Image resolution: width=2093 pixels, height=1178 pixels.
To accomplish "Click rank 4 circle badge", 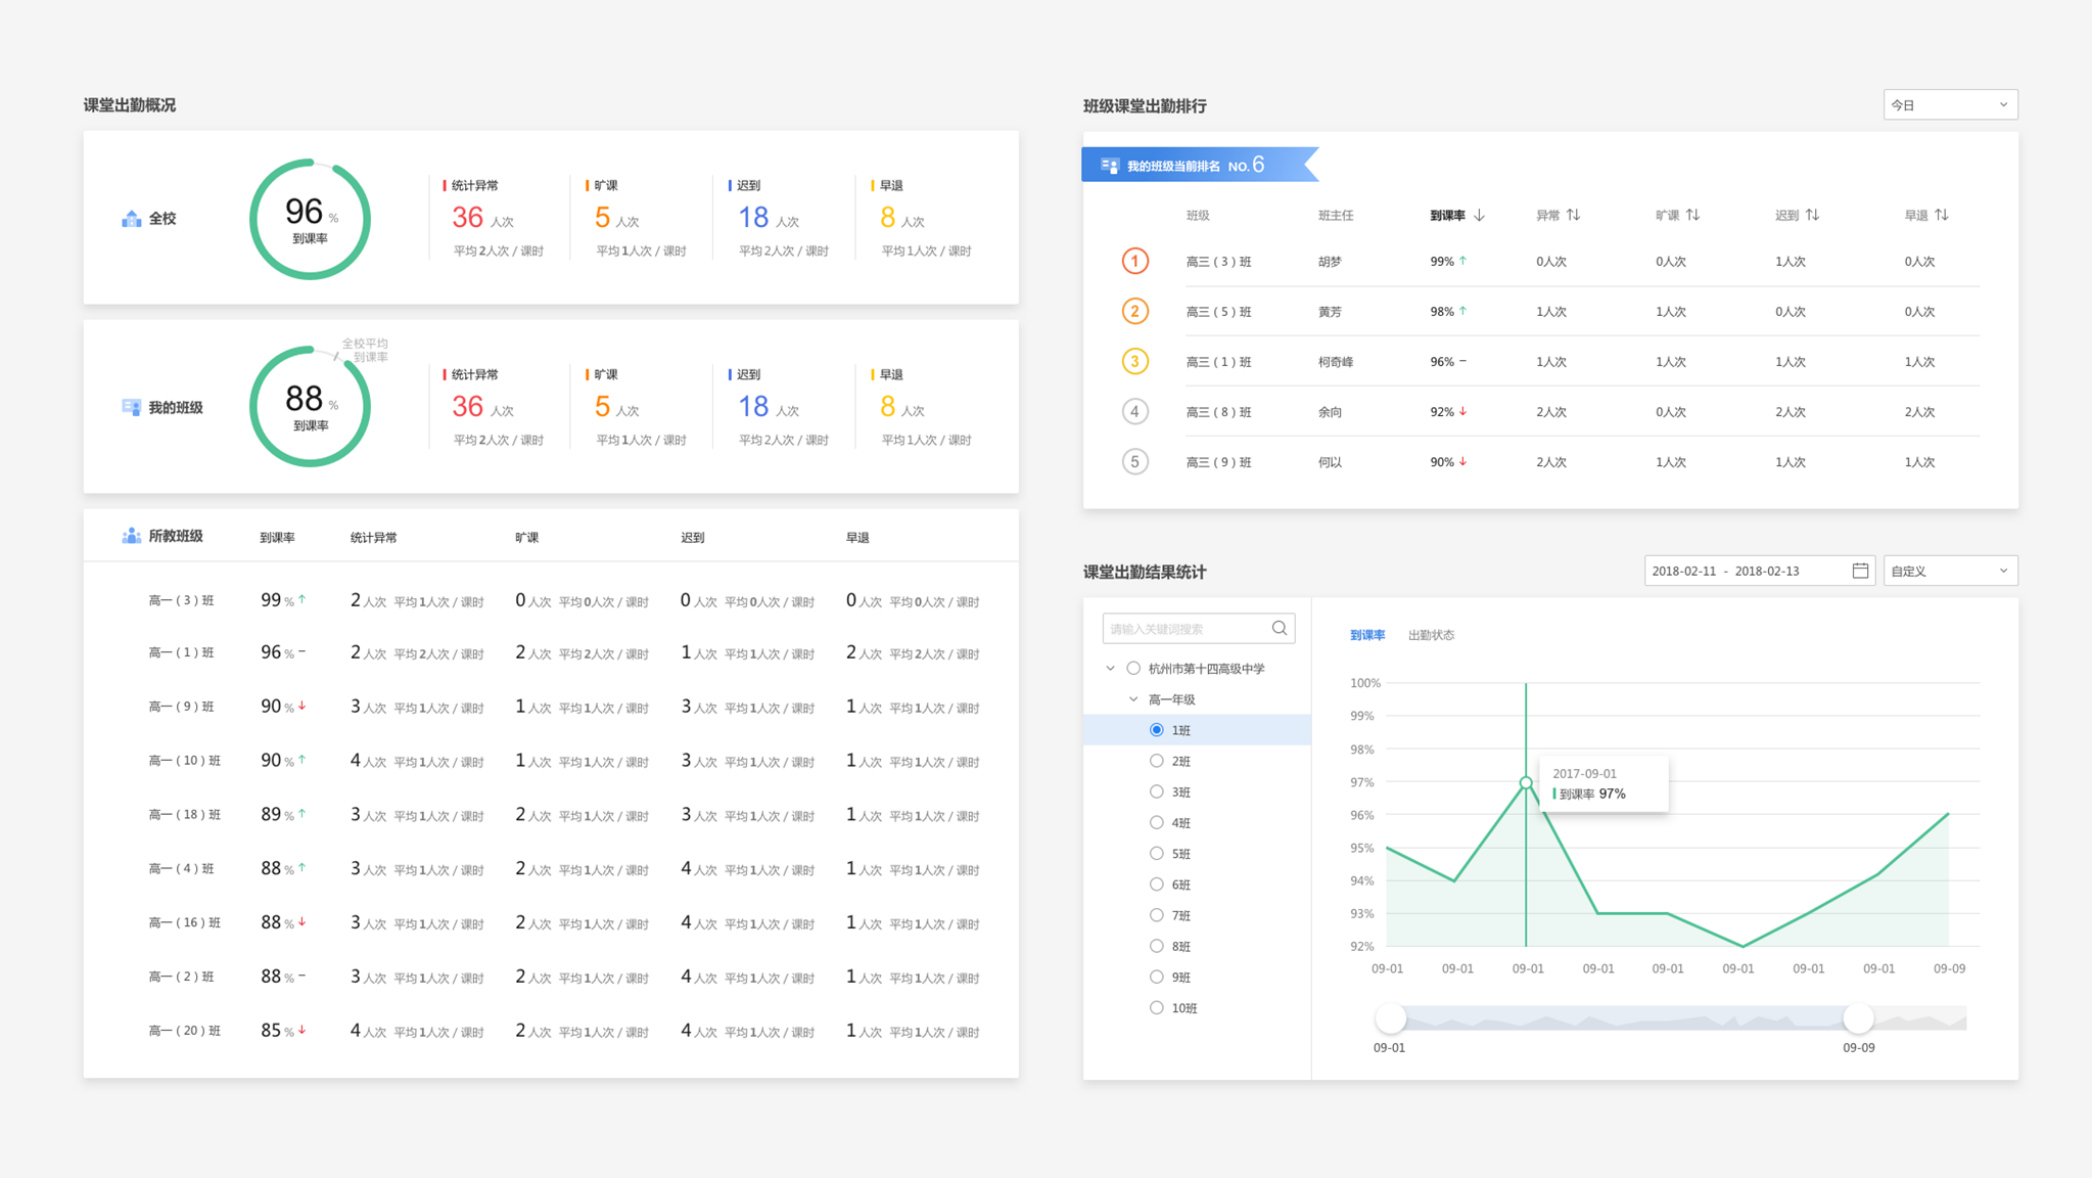I will [1134, 411].
